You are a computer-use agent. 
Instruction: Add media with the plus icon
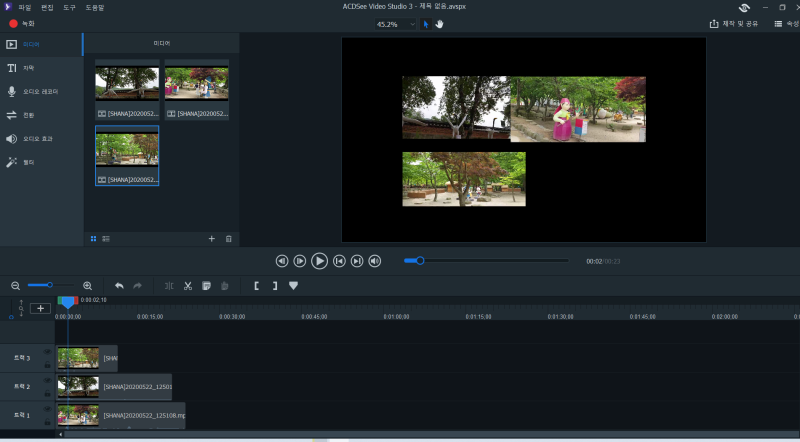[x=212, y=238]
